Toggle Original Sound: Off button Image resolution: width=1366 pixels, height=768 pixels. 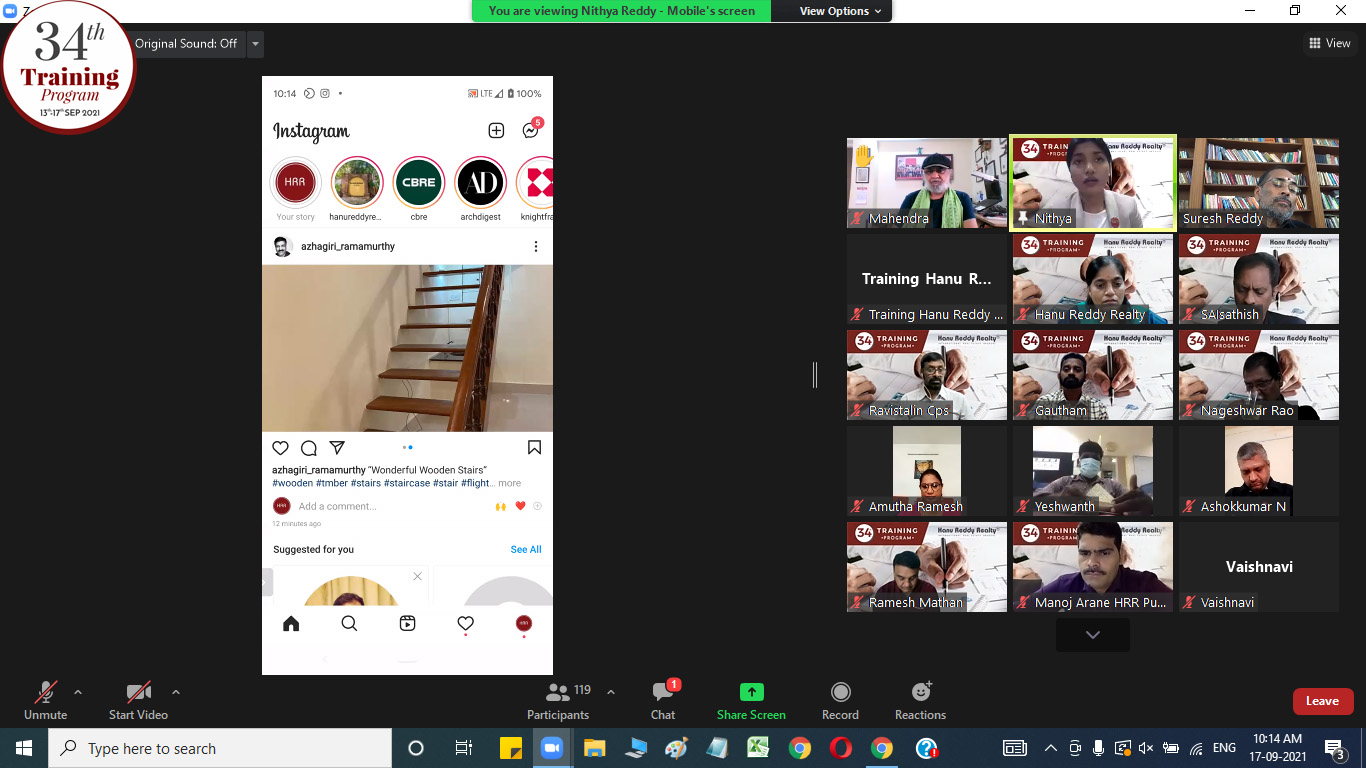tap(186, 43)
